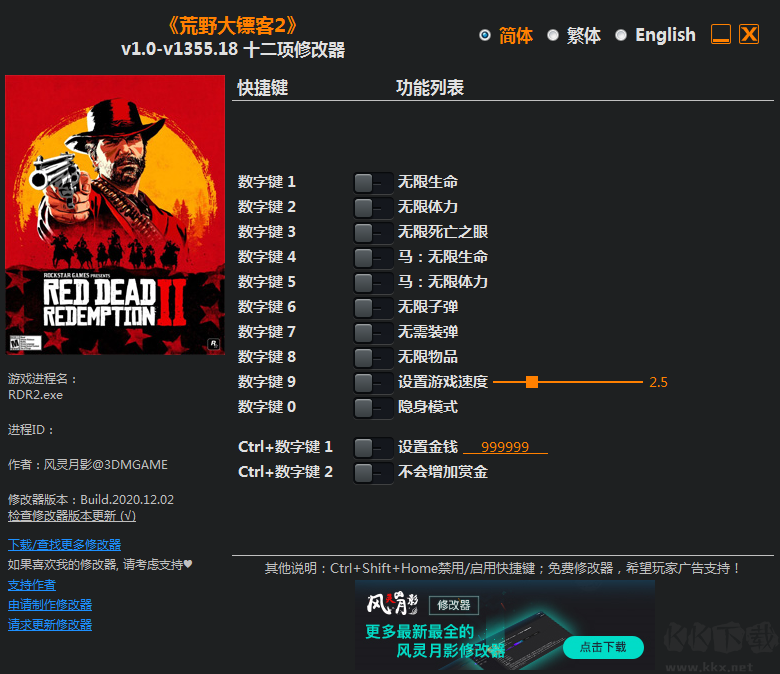Click 数字键 6 hotkey label
This screenshot has height=674, width=780.
267,307
